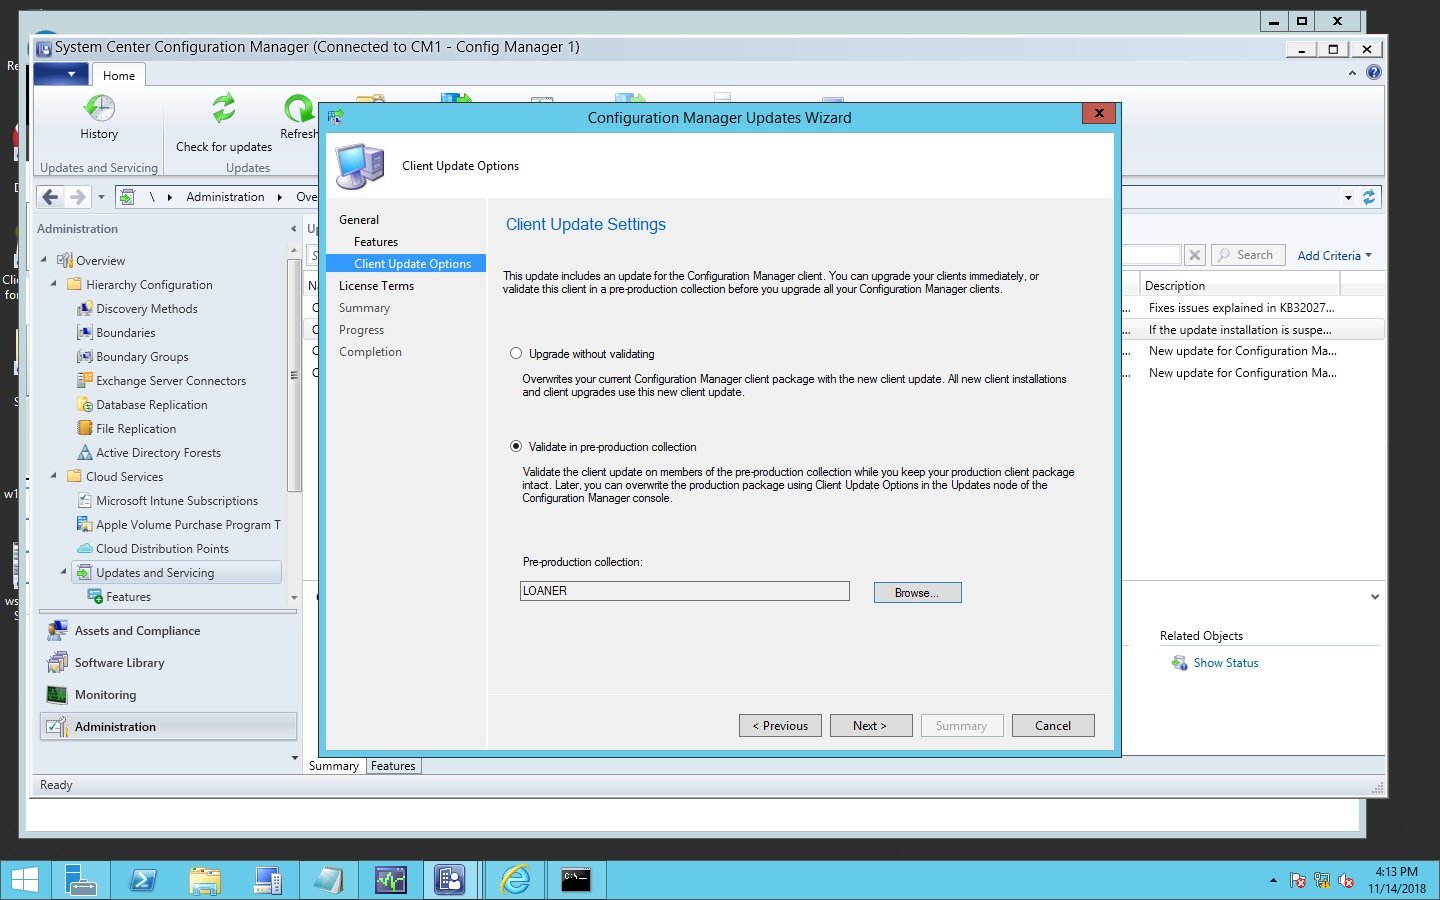
Task: Close the Updates Wizard dialog
Action: tap(1099, 114)
